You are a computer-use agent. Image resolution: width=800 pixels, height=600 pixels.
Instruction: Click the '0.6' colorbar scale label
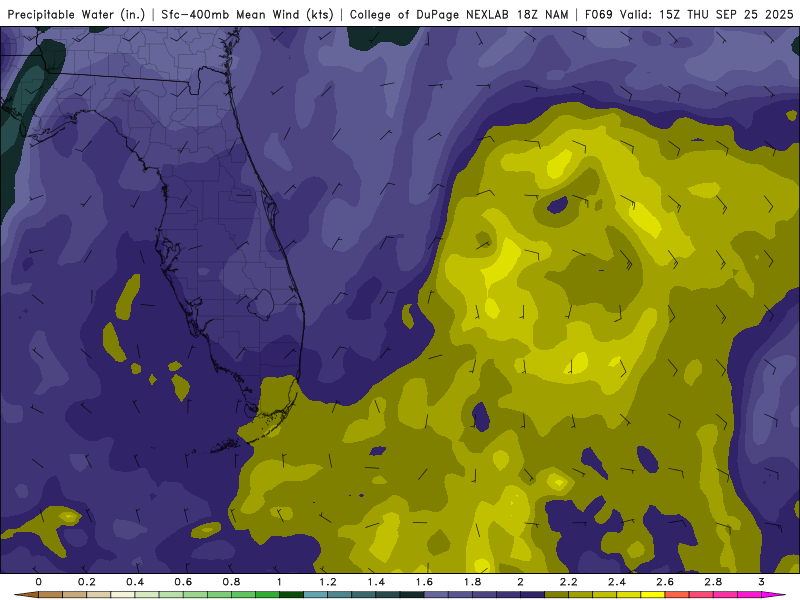tap(183, 582)
